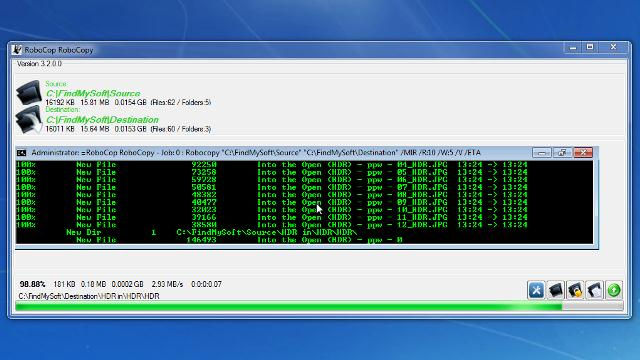Screen dimensions: 640x360
Task: Click the Source folder icon
Action: (29, 92)
